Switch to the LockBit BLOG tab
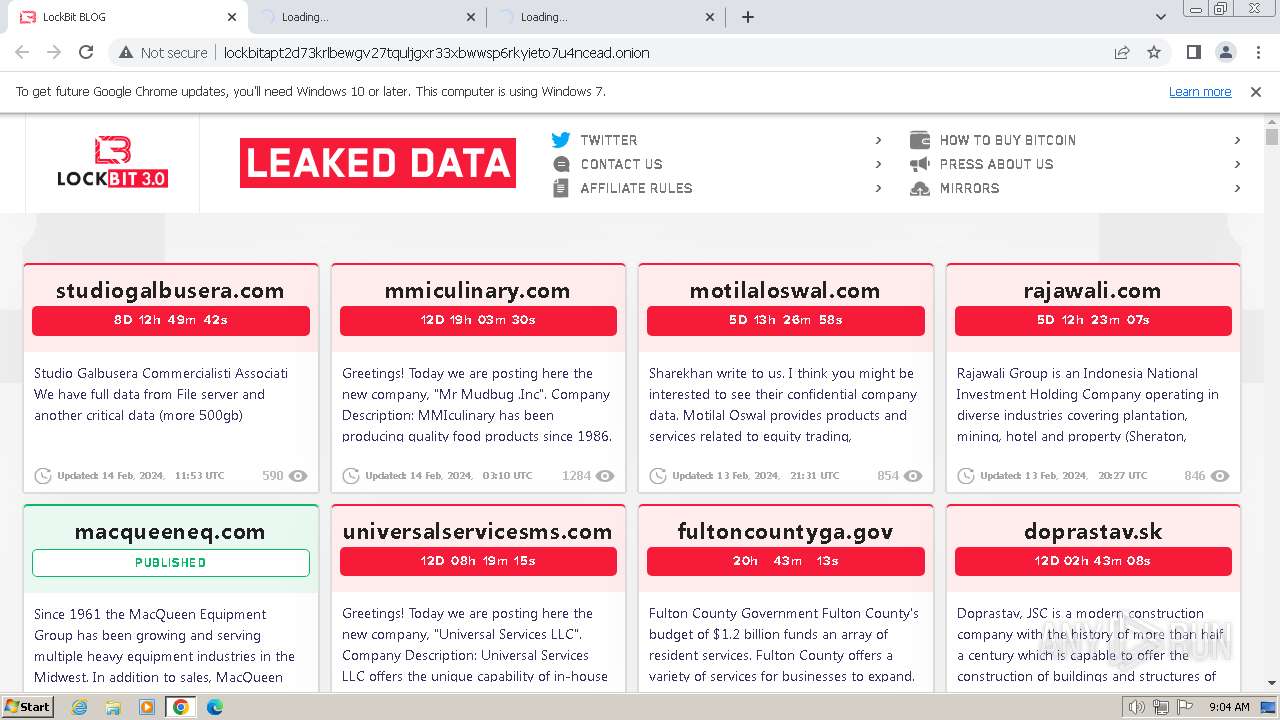This screenshot has height=720, width=1280. coord(128,17)
